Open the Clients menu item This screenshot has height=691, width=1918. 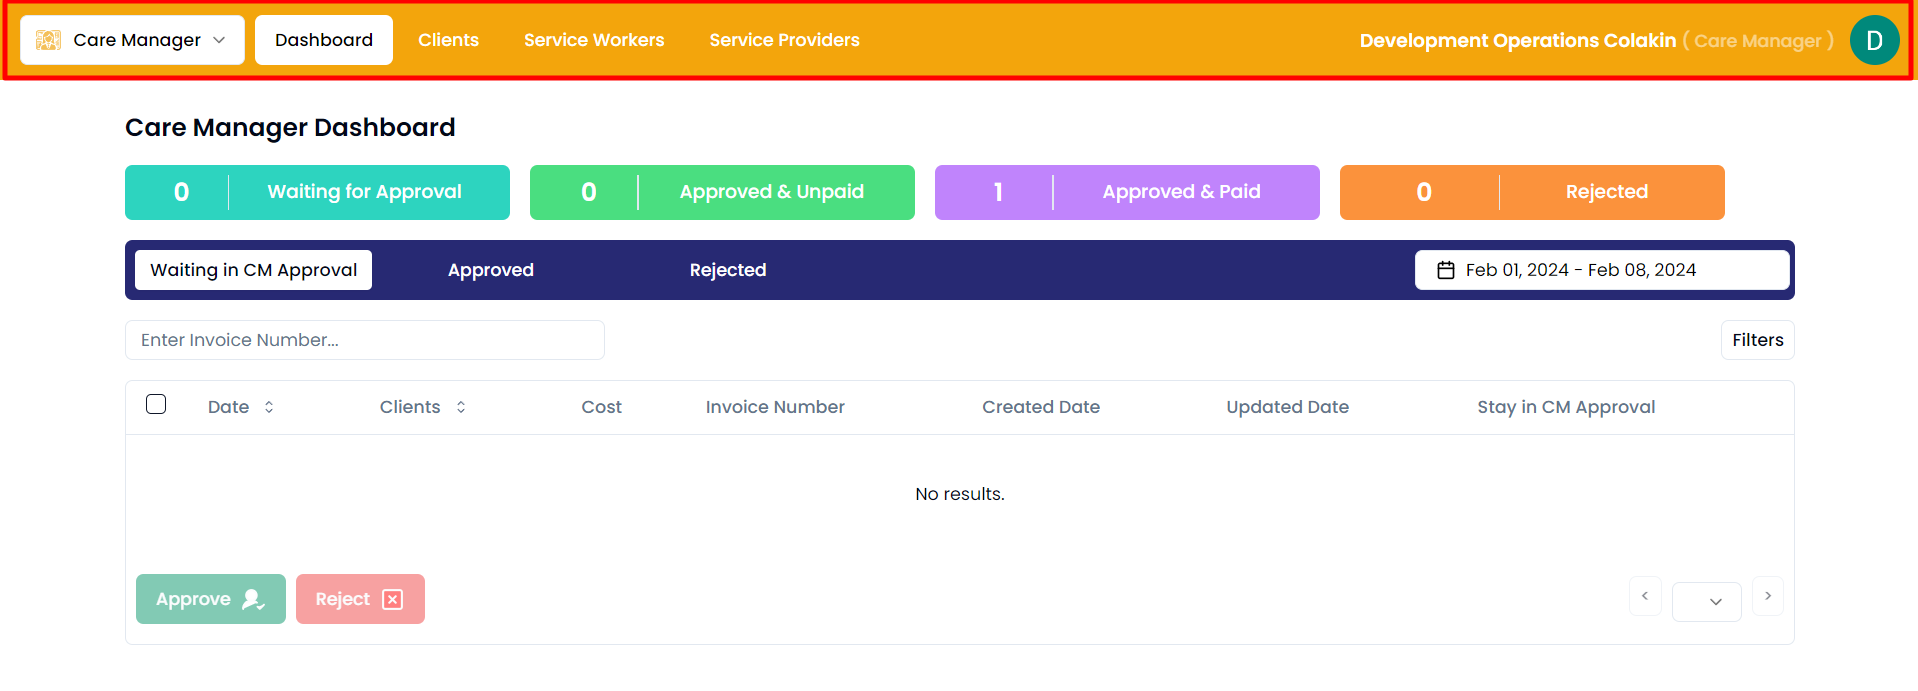[448, 40]
